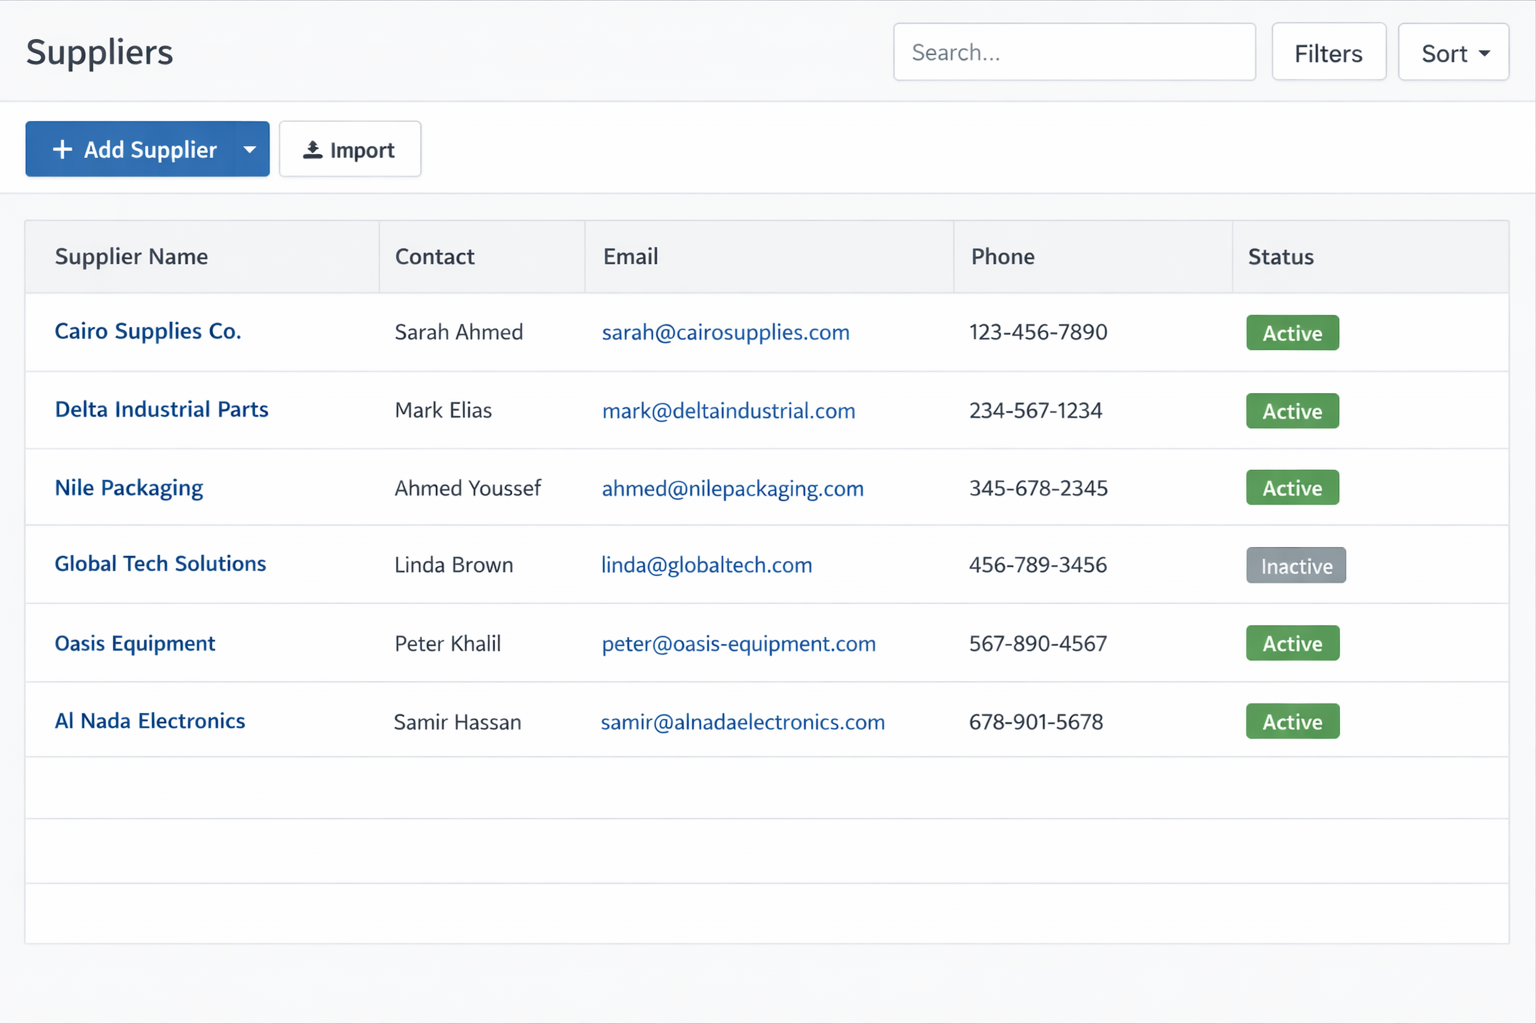Email sarah@cairosupplies.com
1536x1024 pixels.
click(725, 332)
